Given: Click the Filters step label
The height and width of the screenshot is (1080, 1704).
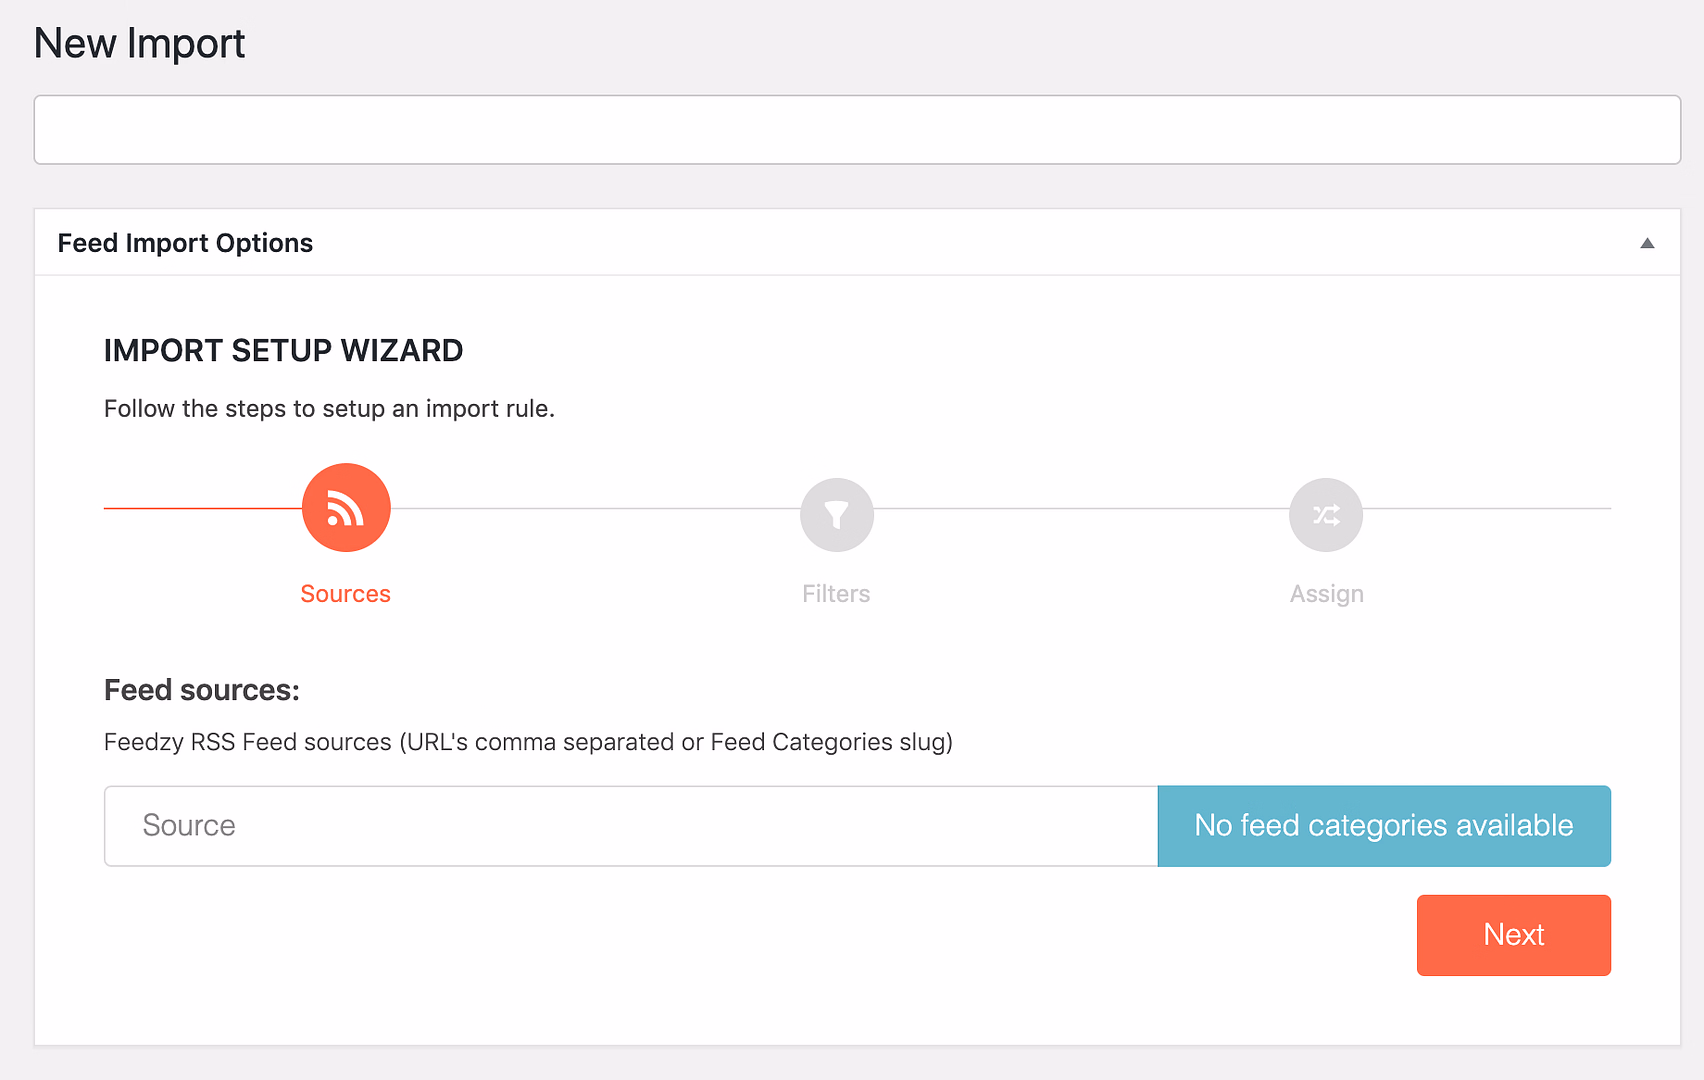Looking at the screenshot, I should [836, 593].
